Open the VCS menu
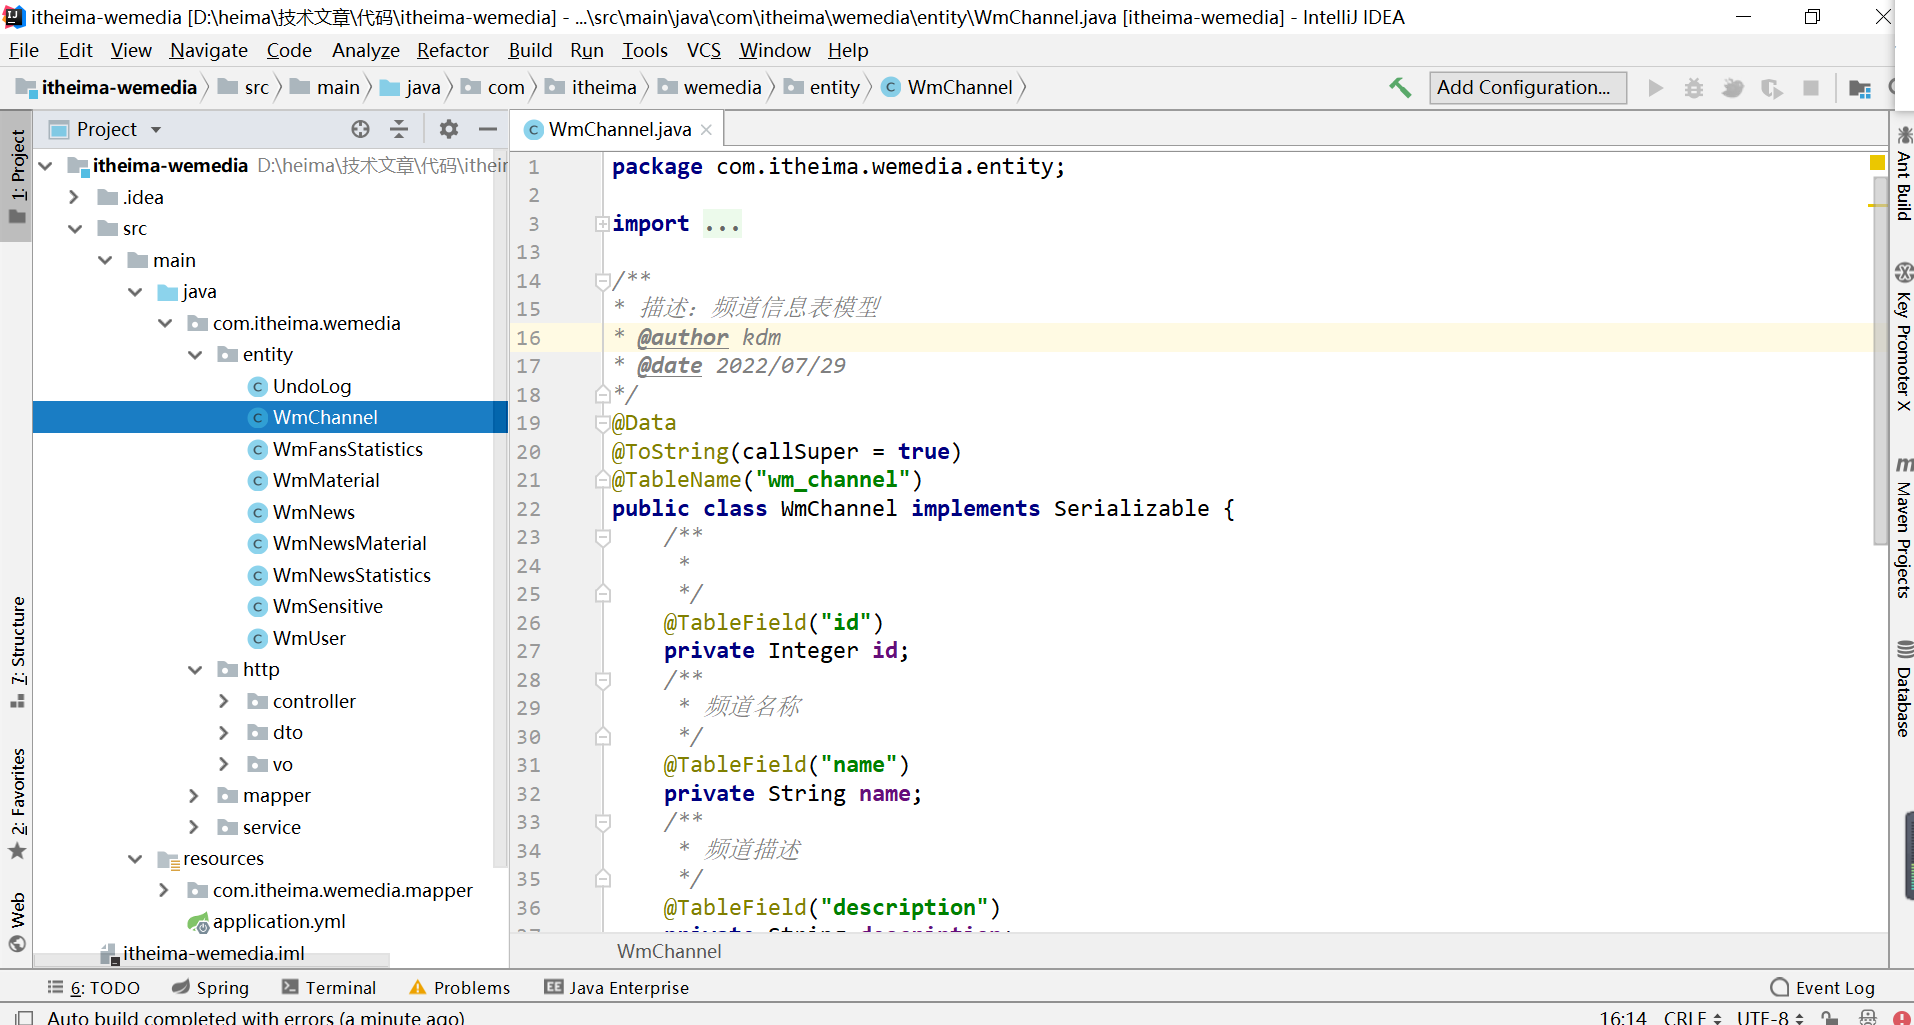The image size is (1914, 1025). [x=703, y=50]
